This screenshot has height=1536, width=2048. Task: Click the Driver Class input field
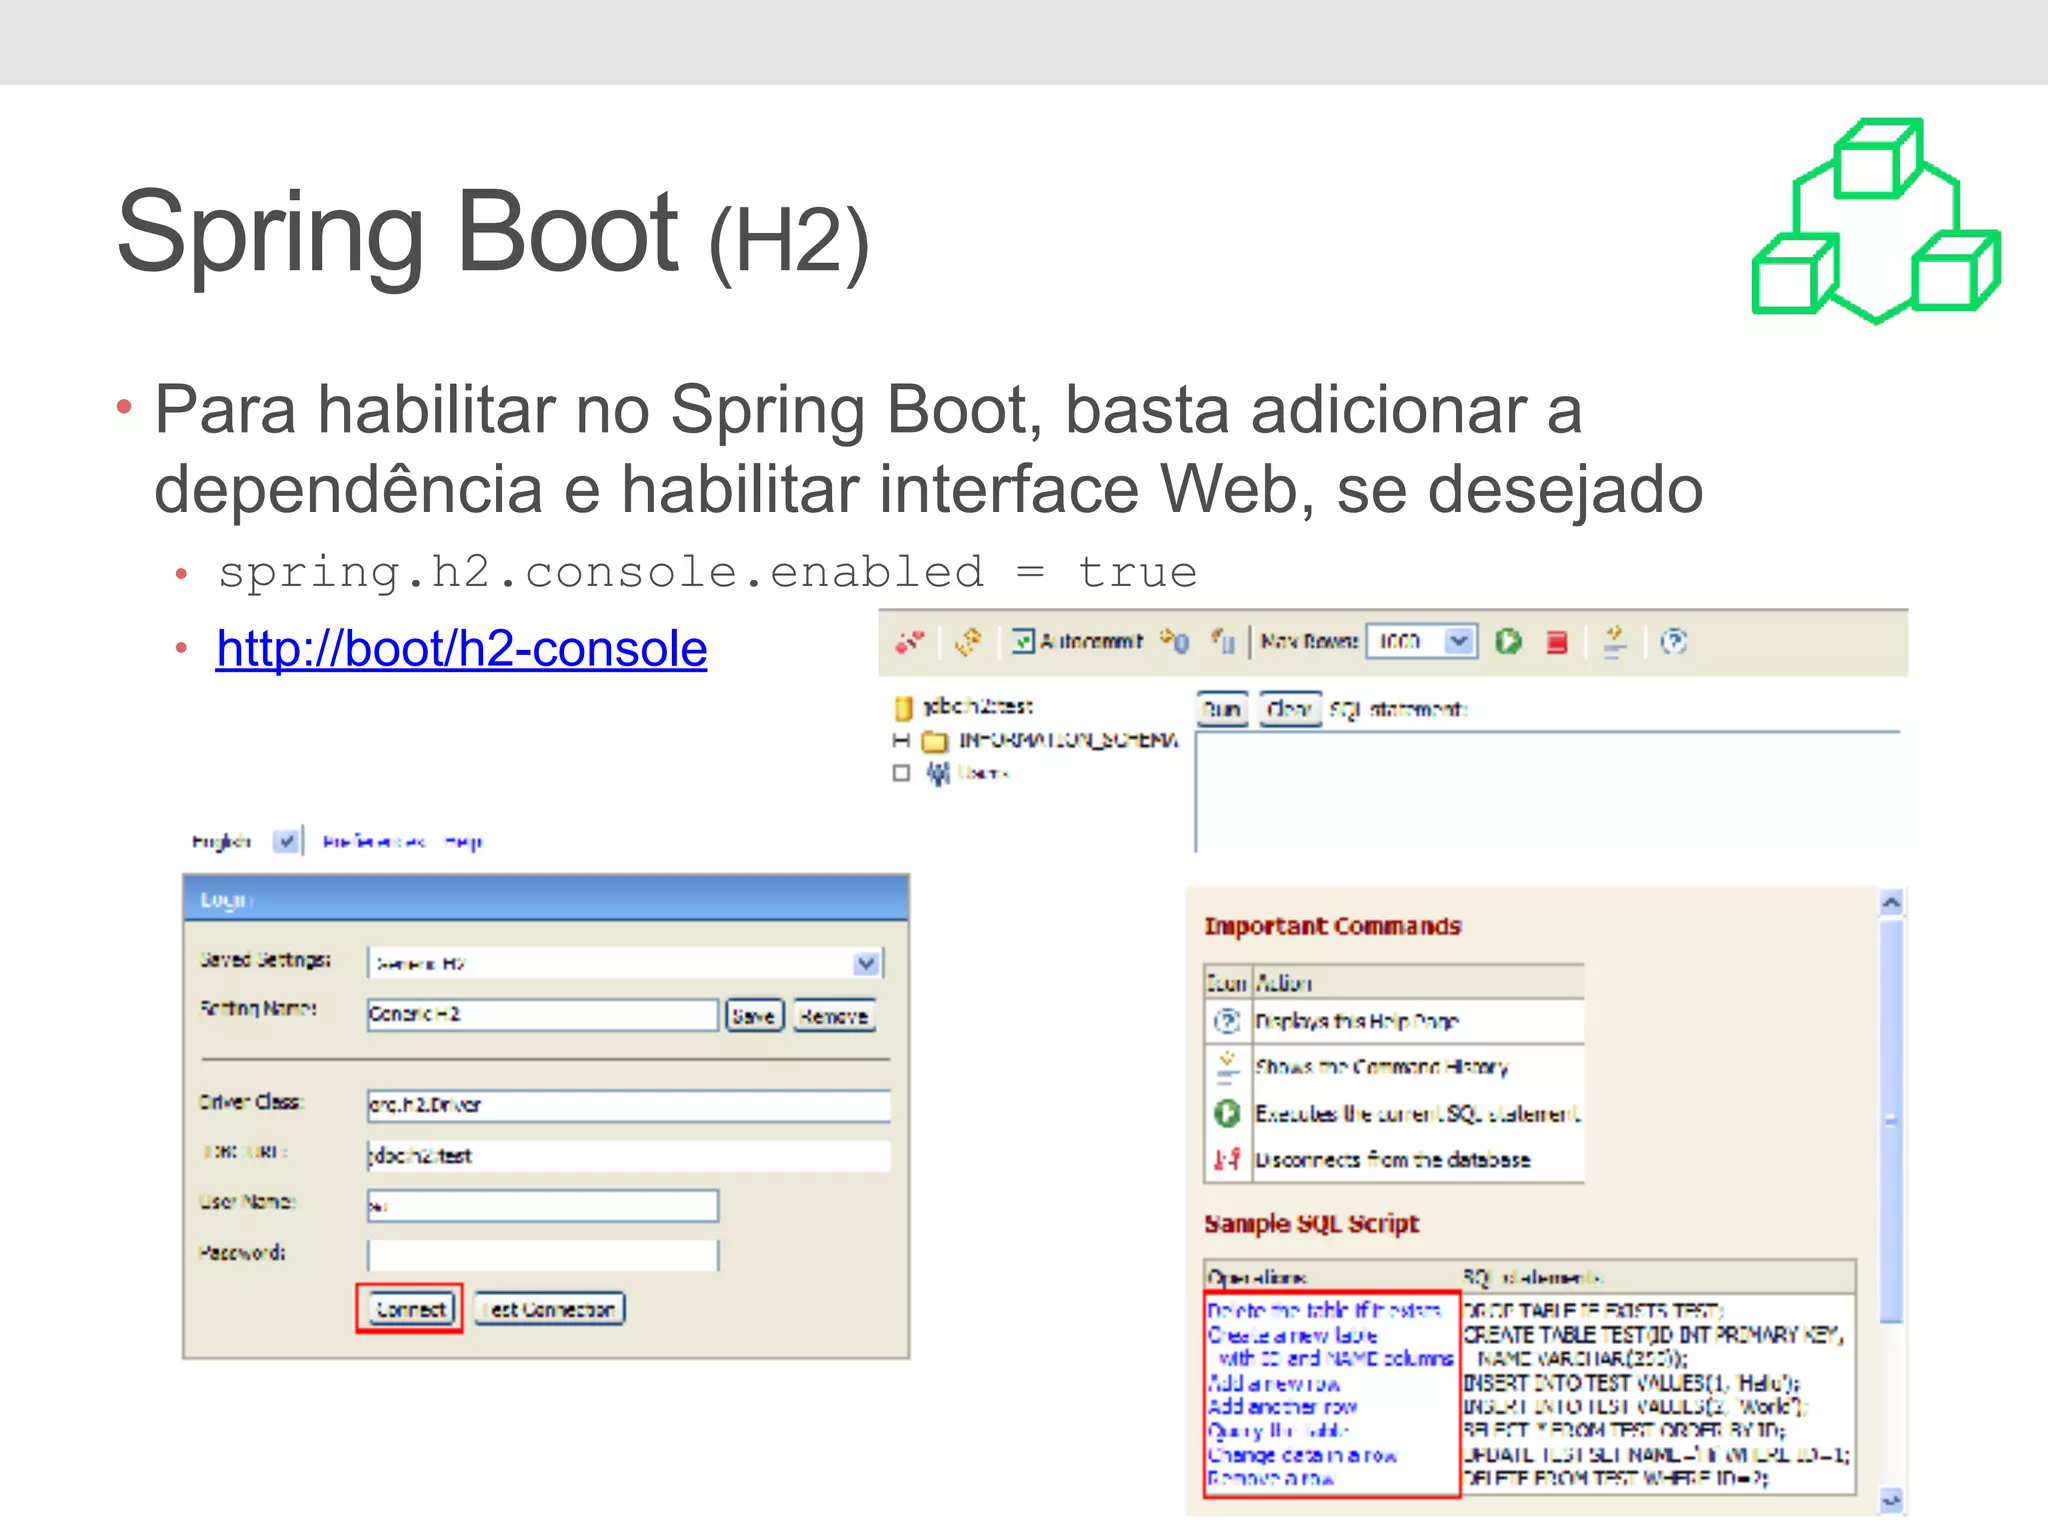coord(628,1105)
